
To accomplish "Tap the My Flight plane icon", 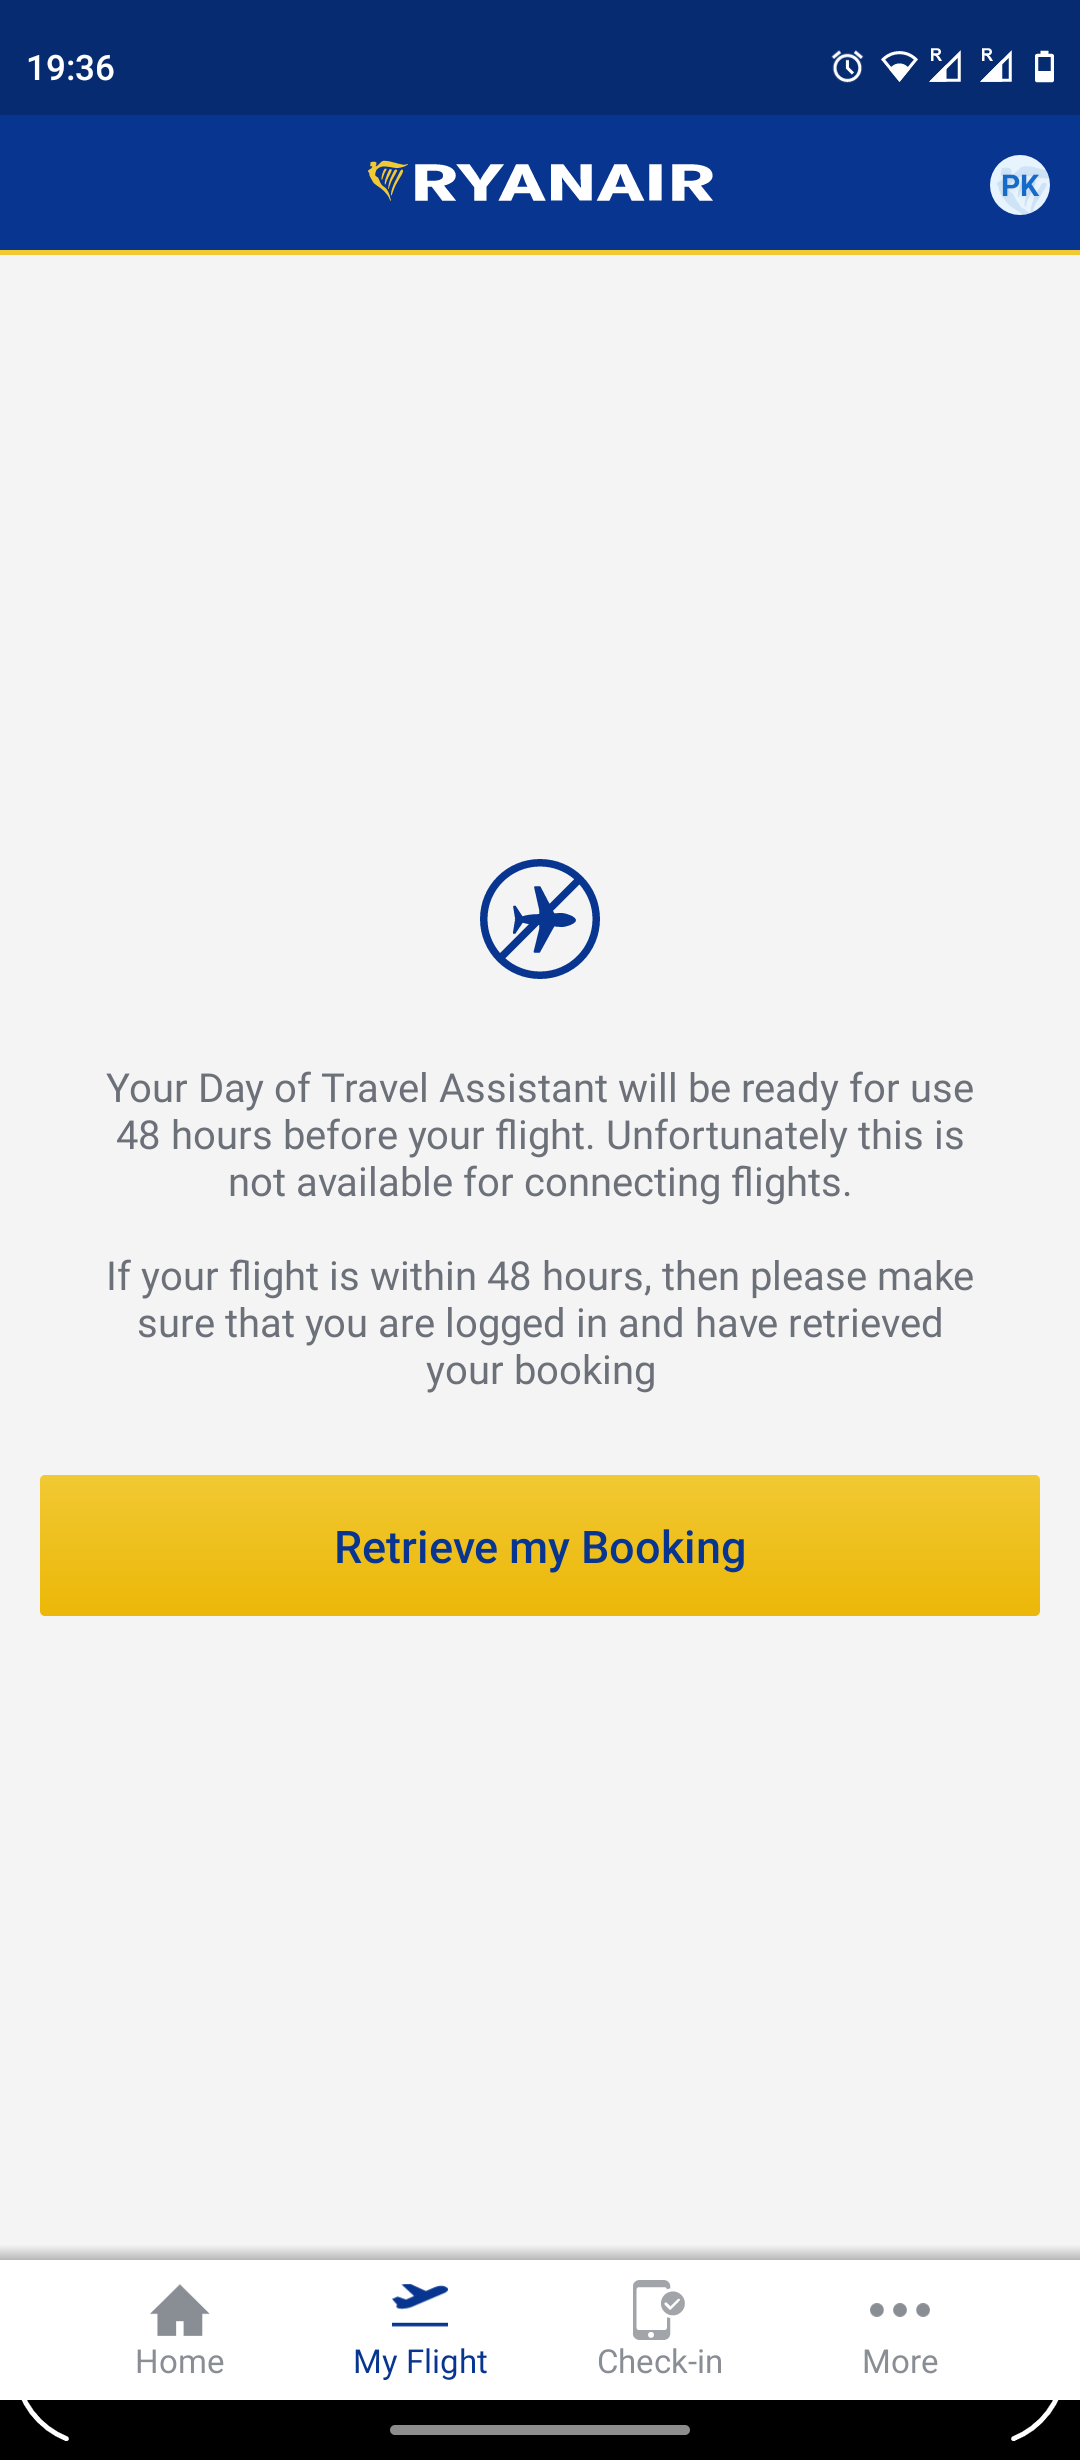I will [x=420, y=2306].
